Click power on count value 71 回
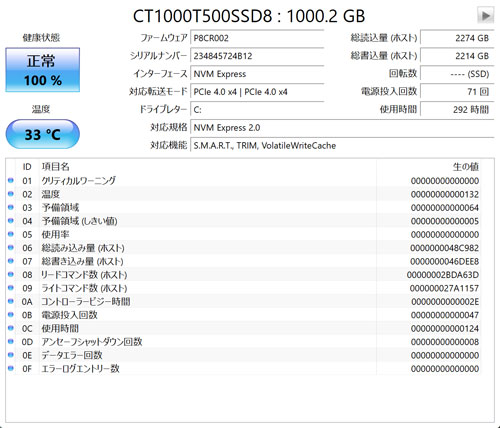Viewport: 500px width, 428px height. click(457, 92)
